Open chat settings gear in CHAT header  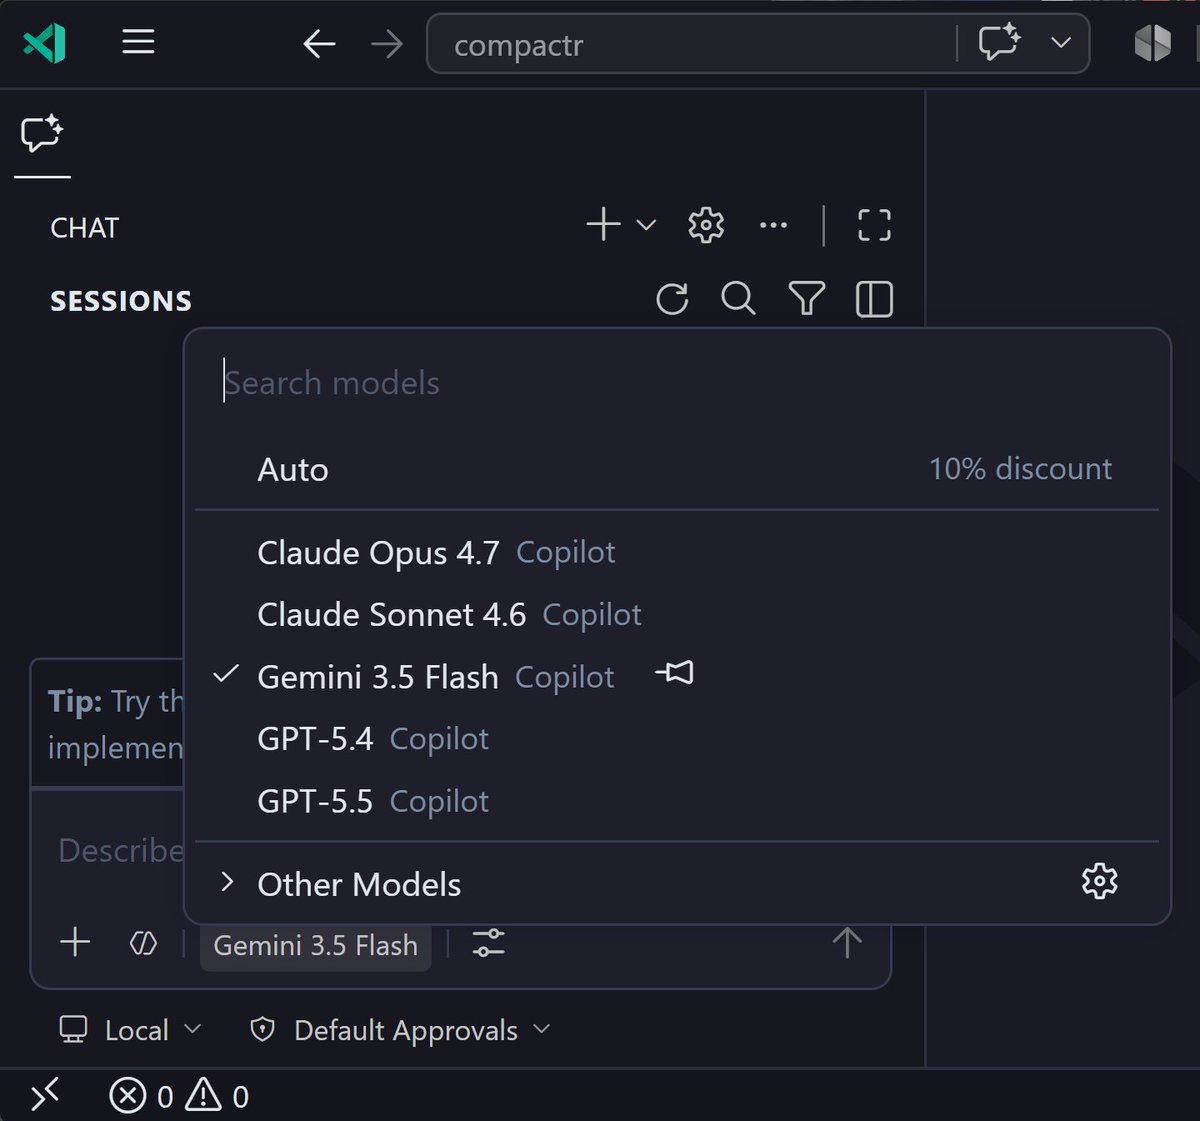(706, 225)
